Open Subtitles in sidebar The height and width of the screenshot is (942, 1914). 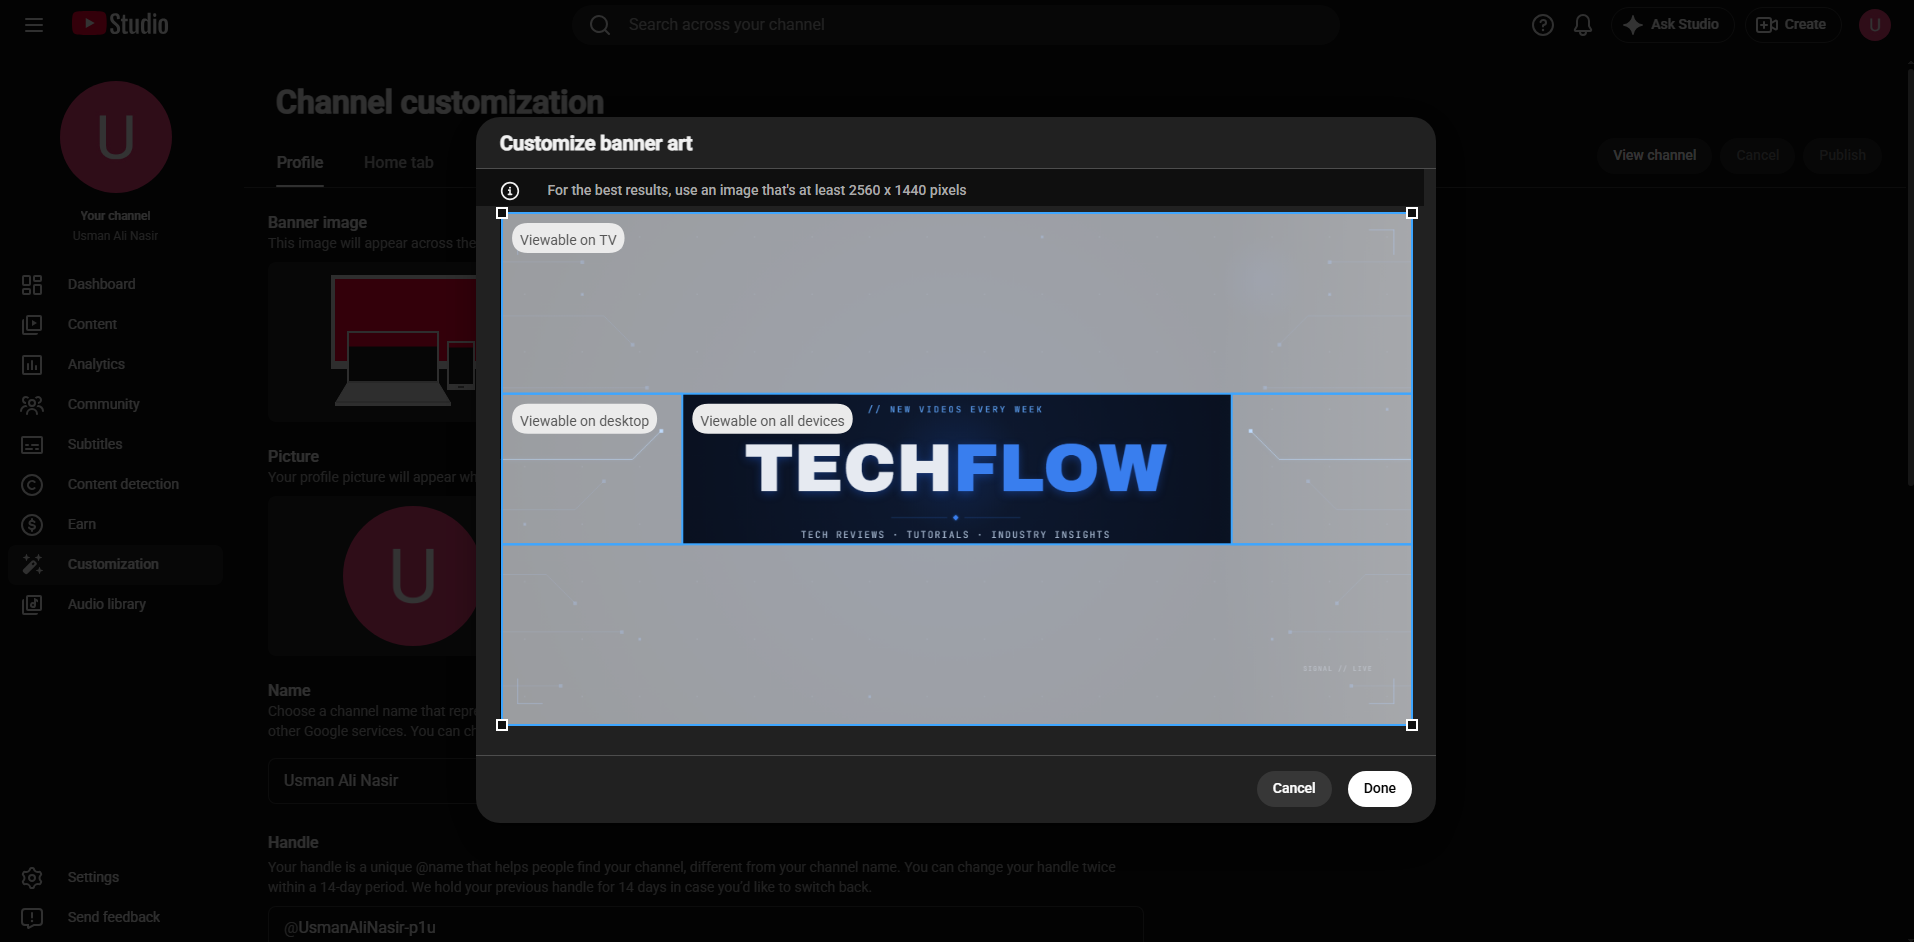115,445
